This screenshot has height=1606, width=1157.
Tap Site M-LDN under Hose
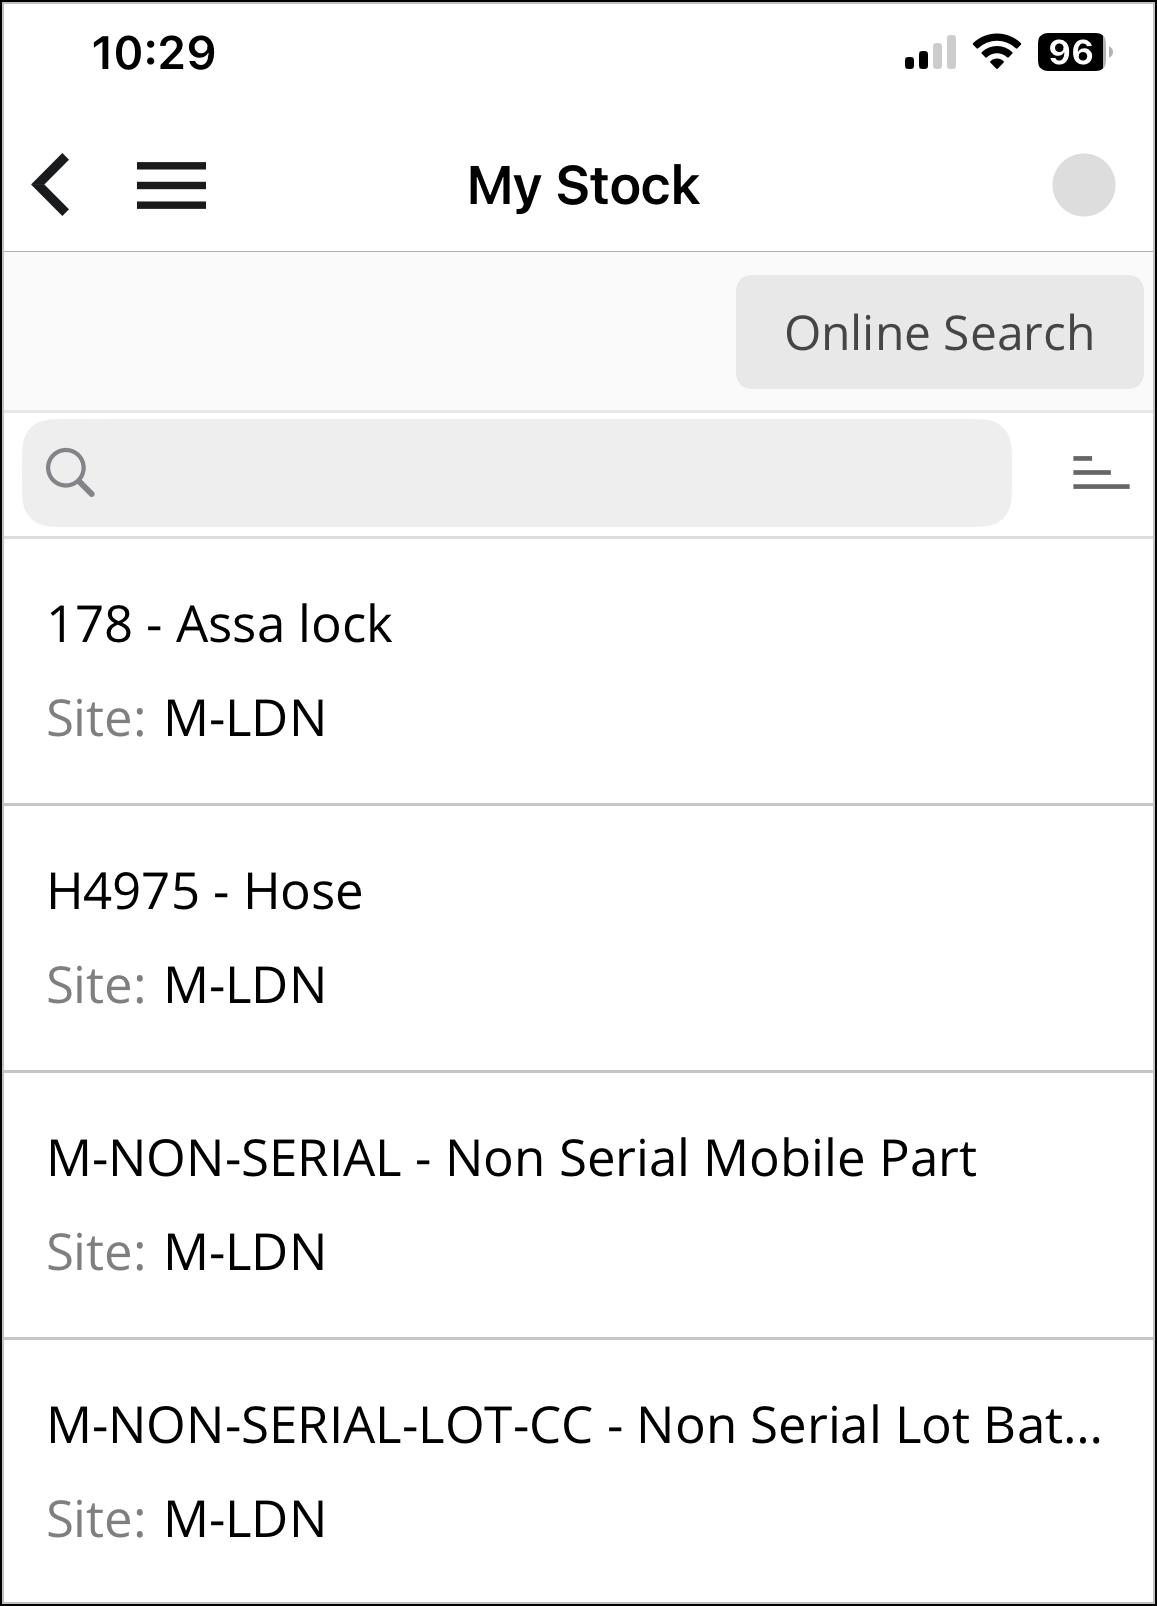[187, 986]
